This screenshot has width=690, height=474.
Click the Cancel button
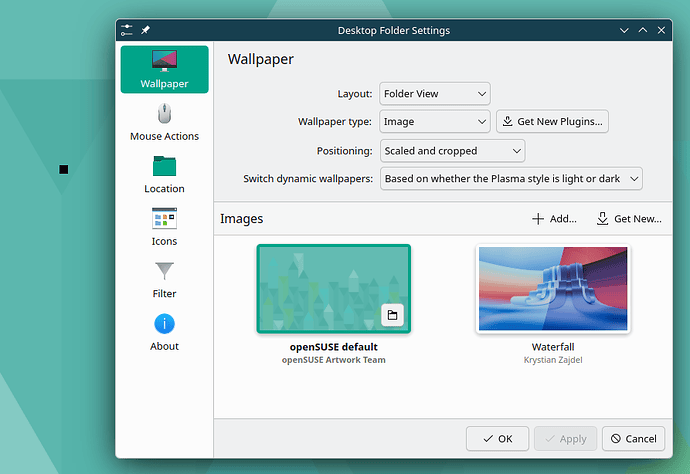coord(633,439)
